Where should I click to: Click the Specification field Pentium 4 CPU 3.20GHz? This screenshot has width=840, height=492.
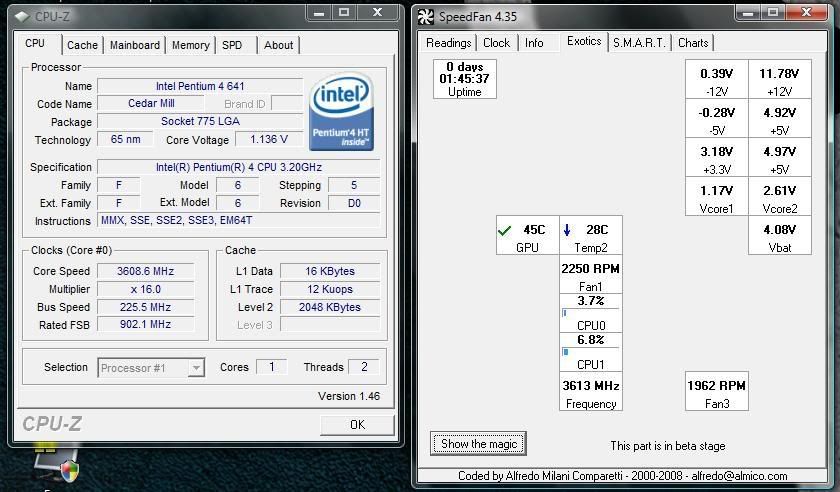coord(239,167)
